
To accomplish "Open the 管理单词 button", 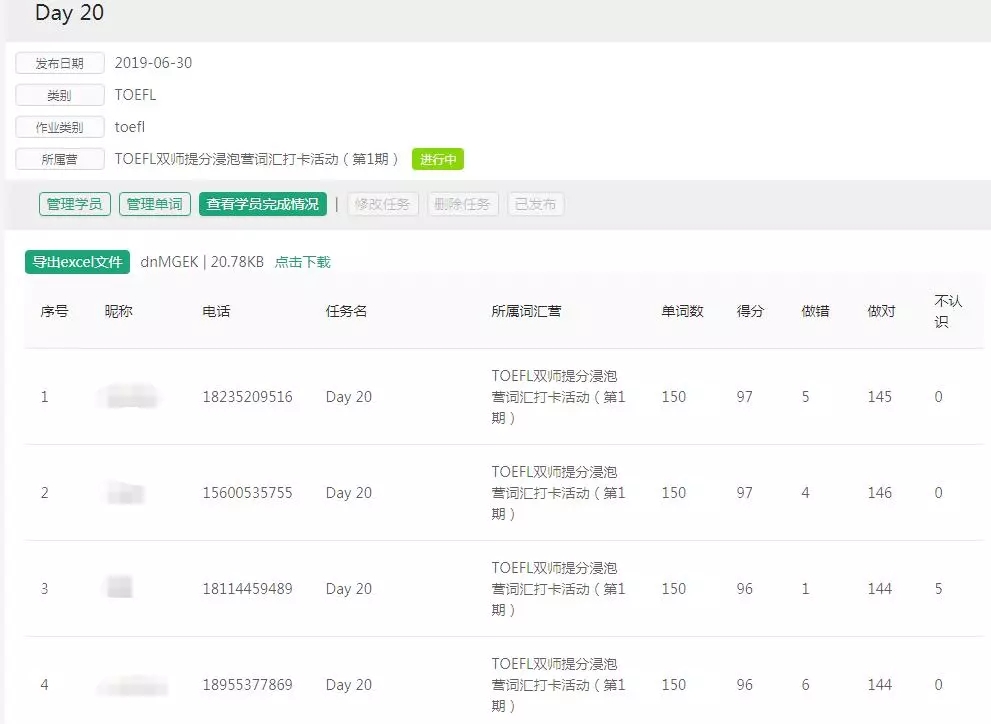I will click(x=155, y=204).
